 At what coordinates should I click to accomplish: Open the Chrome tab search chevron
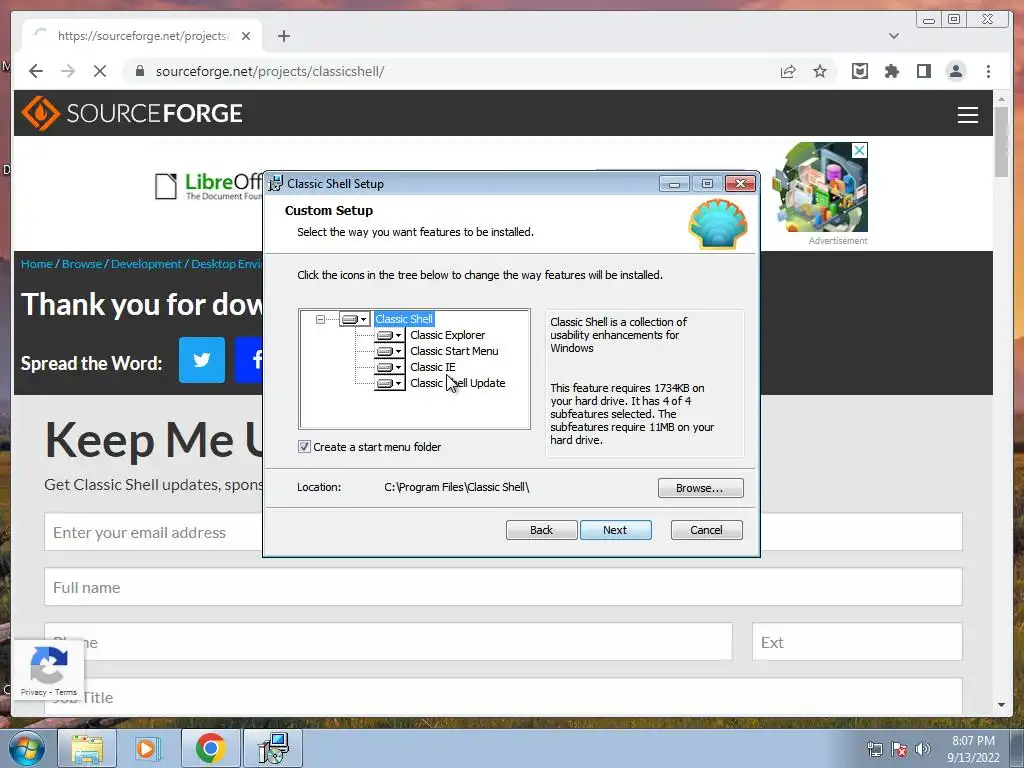click(x=894, y=36)
